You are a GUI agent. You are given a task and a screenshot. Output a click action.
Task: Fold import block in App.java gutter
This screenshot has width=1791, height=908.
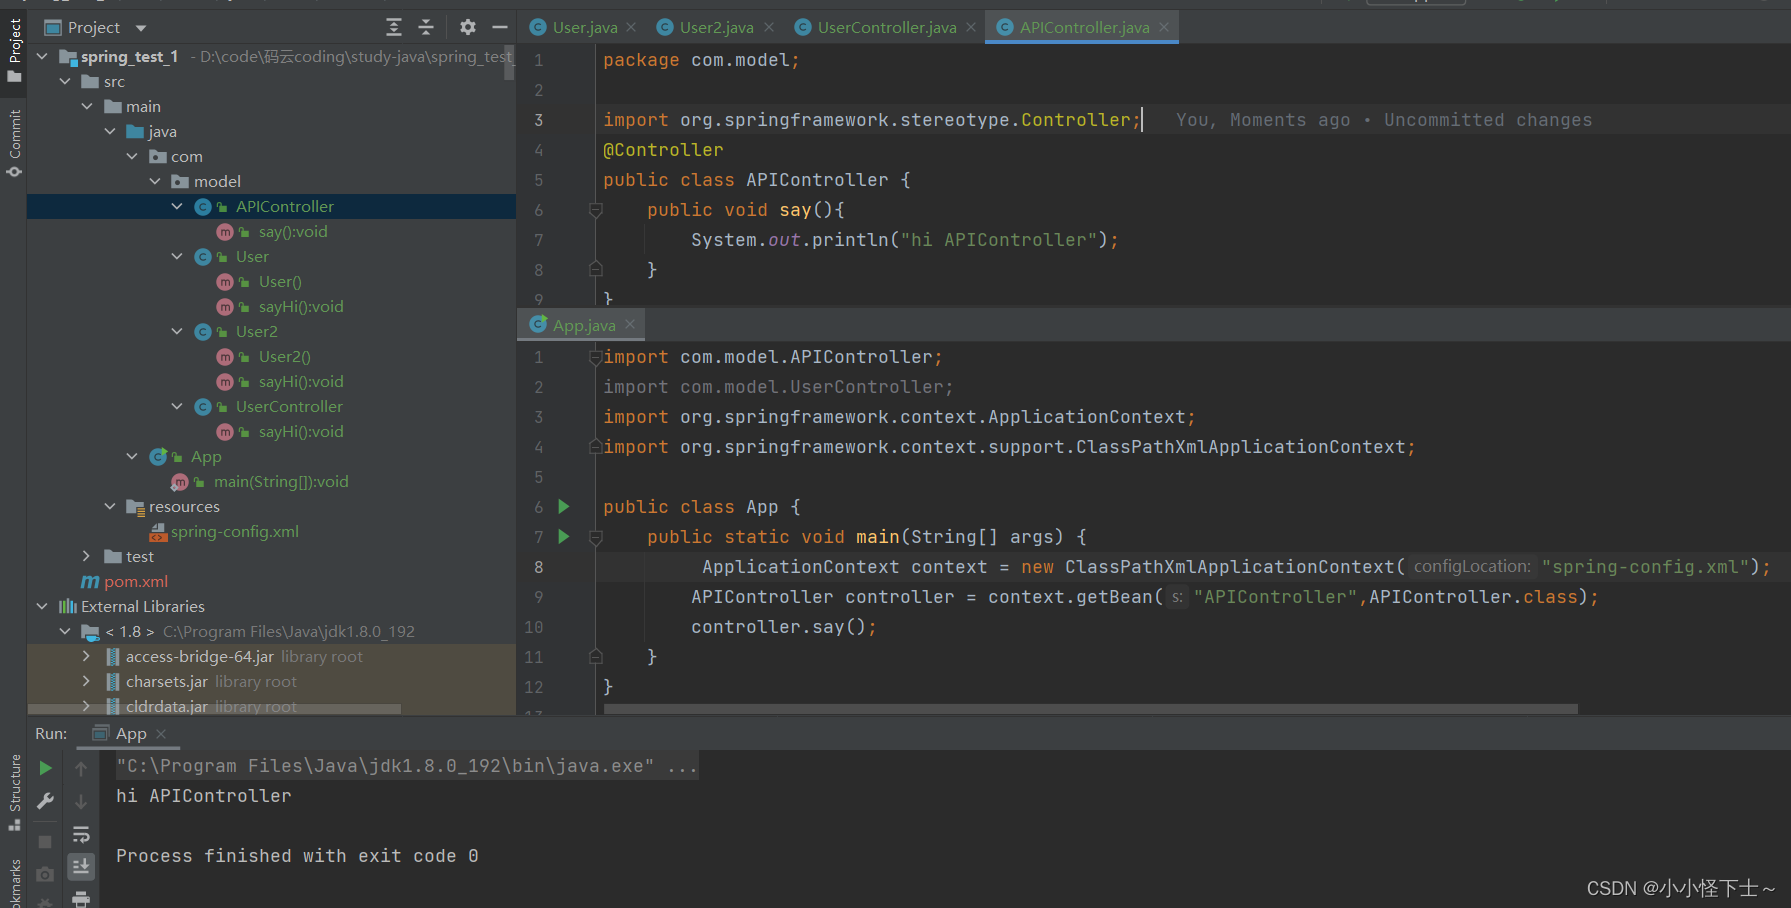pyautogui.click(x=596, y=357)
